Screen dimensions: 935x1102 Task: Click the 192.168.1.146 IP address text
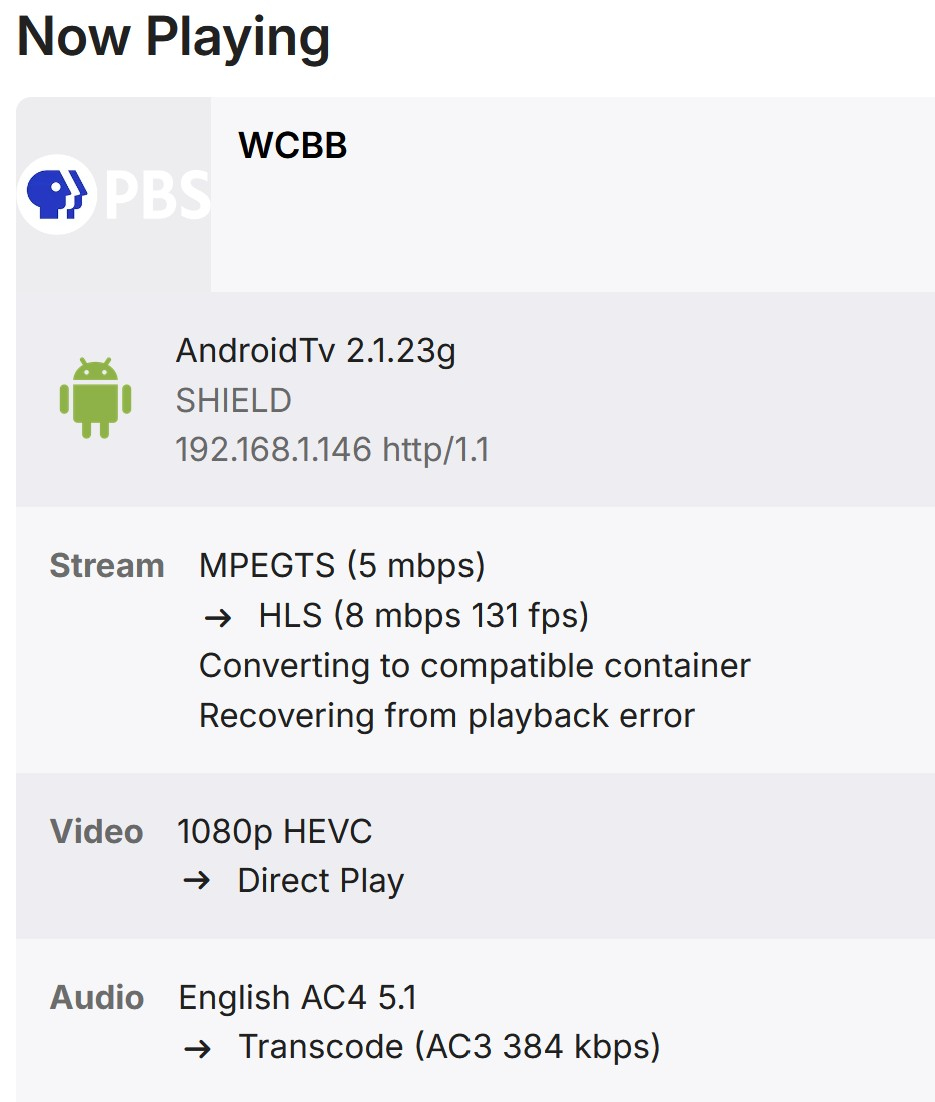click(332, 450)
